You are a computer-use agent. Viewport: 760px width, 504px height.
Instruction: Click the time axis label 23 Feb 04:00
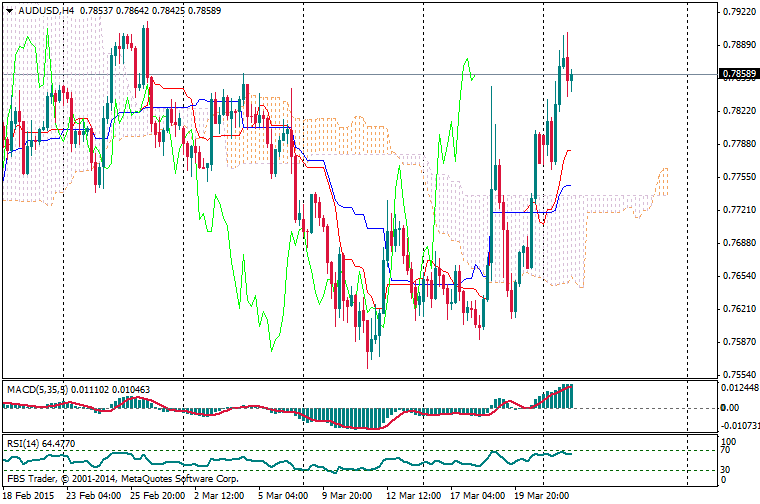[94, 495]
